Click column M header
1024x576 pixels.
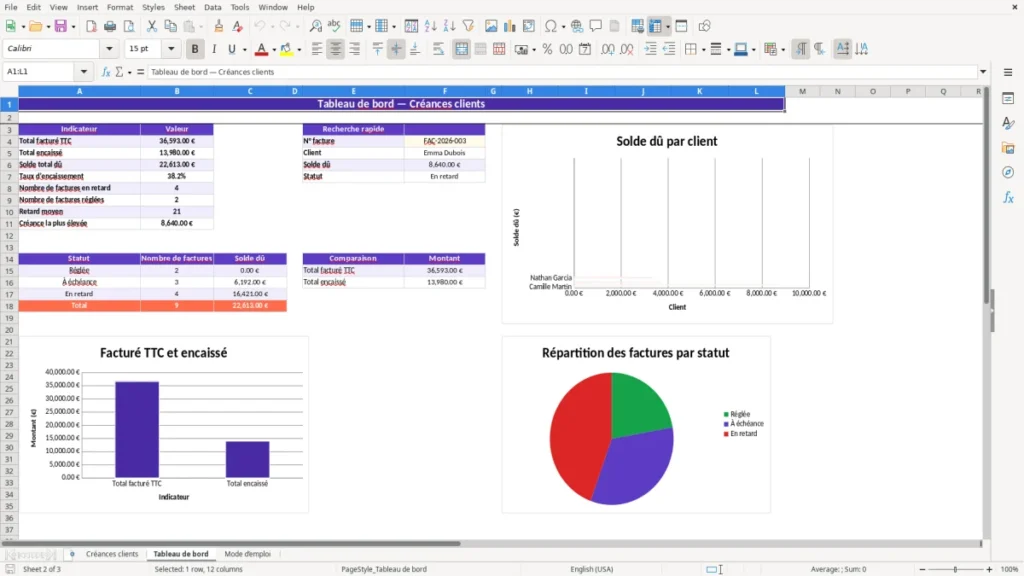click(802, 91)
